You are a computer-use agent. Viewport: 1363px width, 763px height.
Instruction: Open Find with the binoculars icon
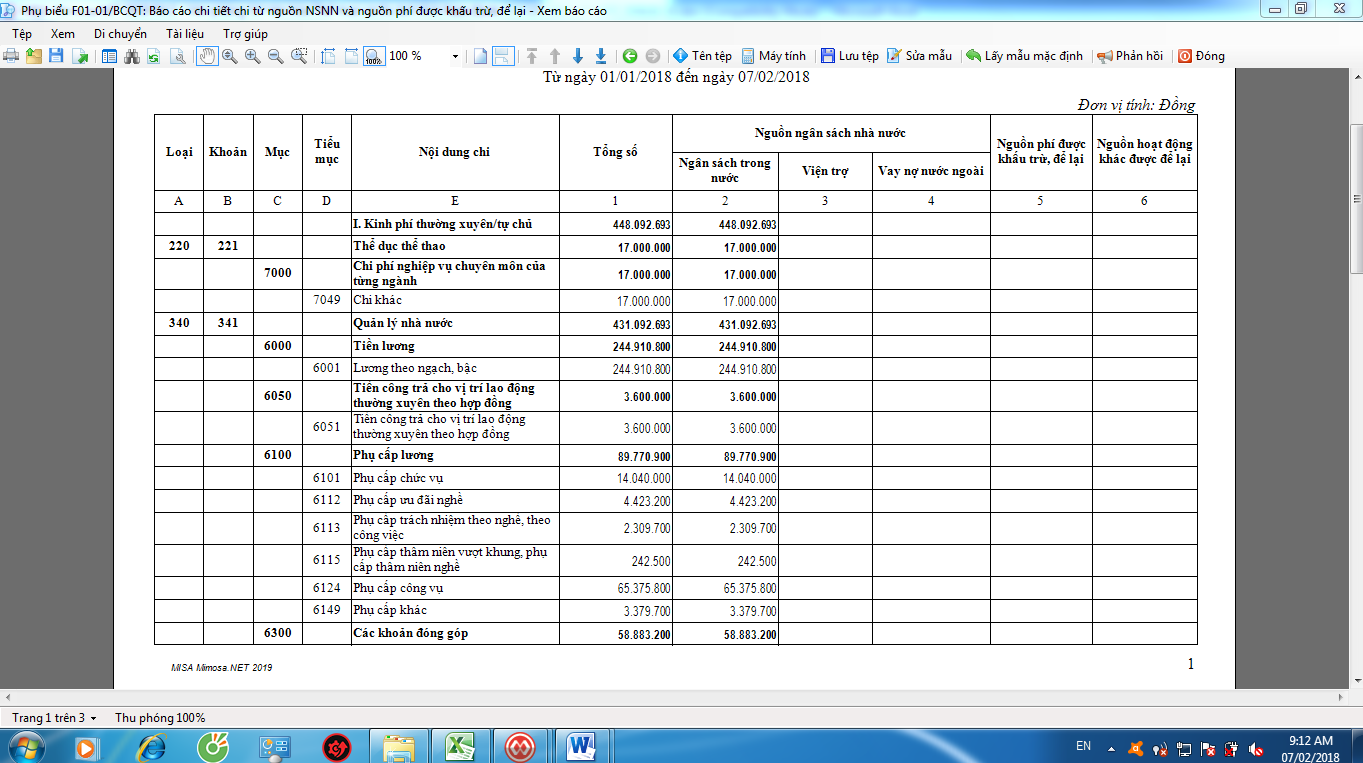click(132, 56)
